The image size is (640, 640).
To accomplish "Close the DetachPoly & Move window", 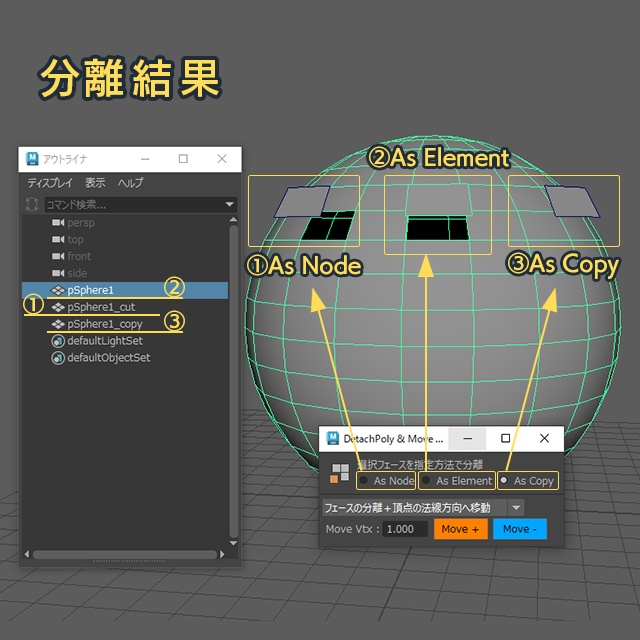I will pos(544,438).
